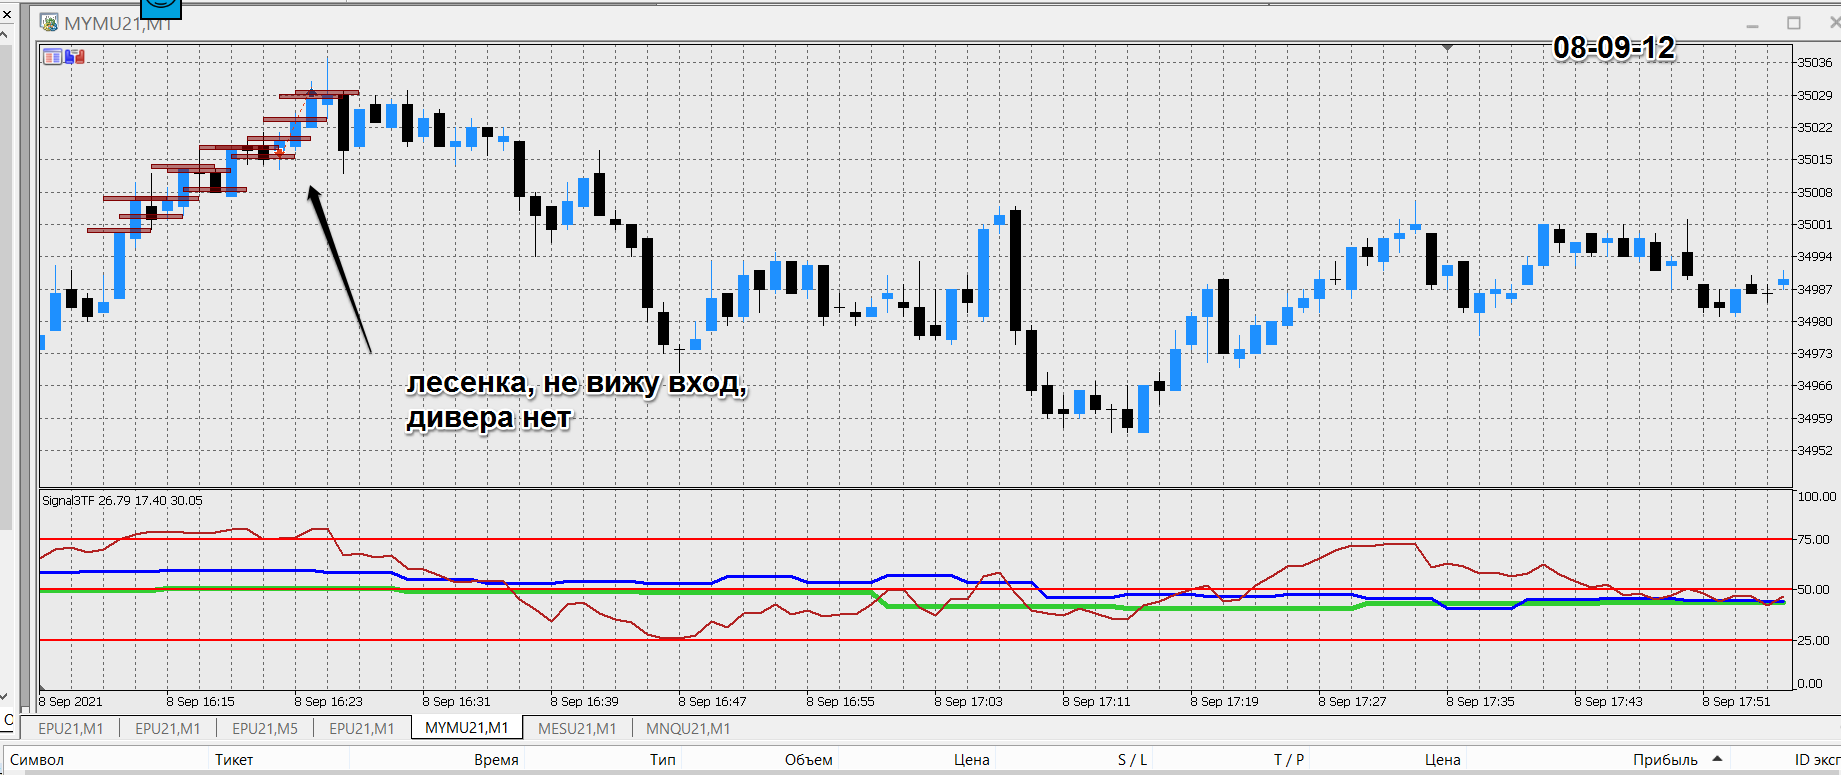Show the one-click trading panel icon
The image size is (1841, 775).
(75, 57)
